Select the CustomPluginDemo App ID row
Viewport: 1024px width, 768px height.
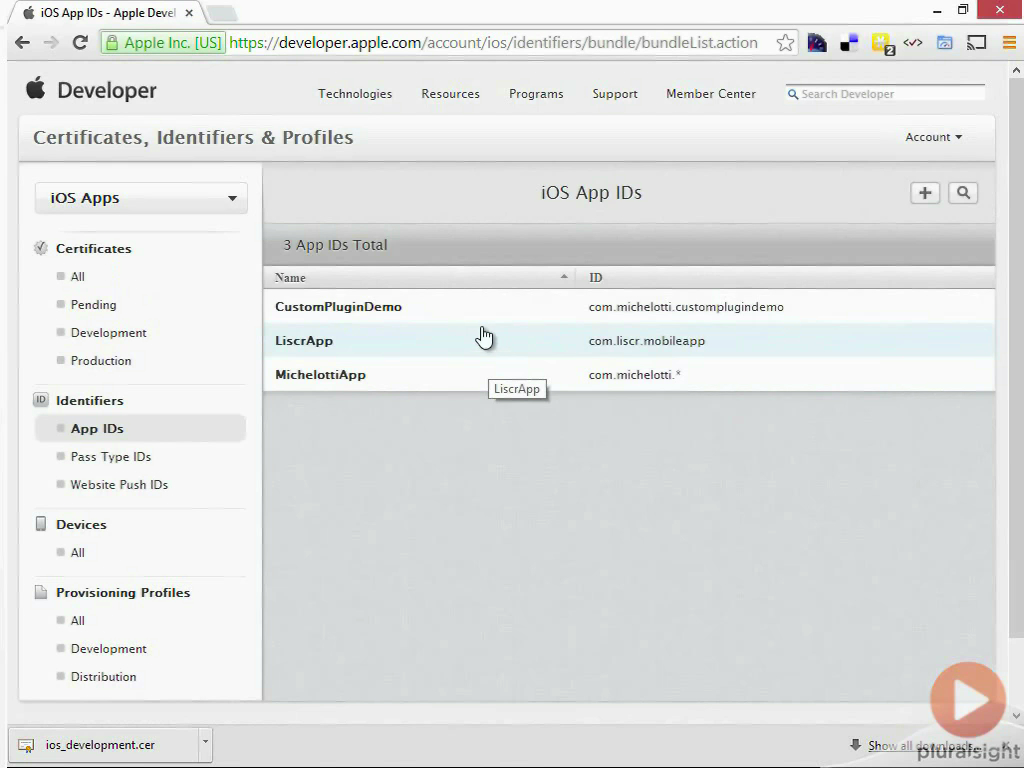coord(629,306)
